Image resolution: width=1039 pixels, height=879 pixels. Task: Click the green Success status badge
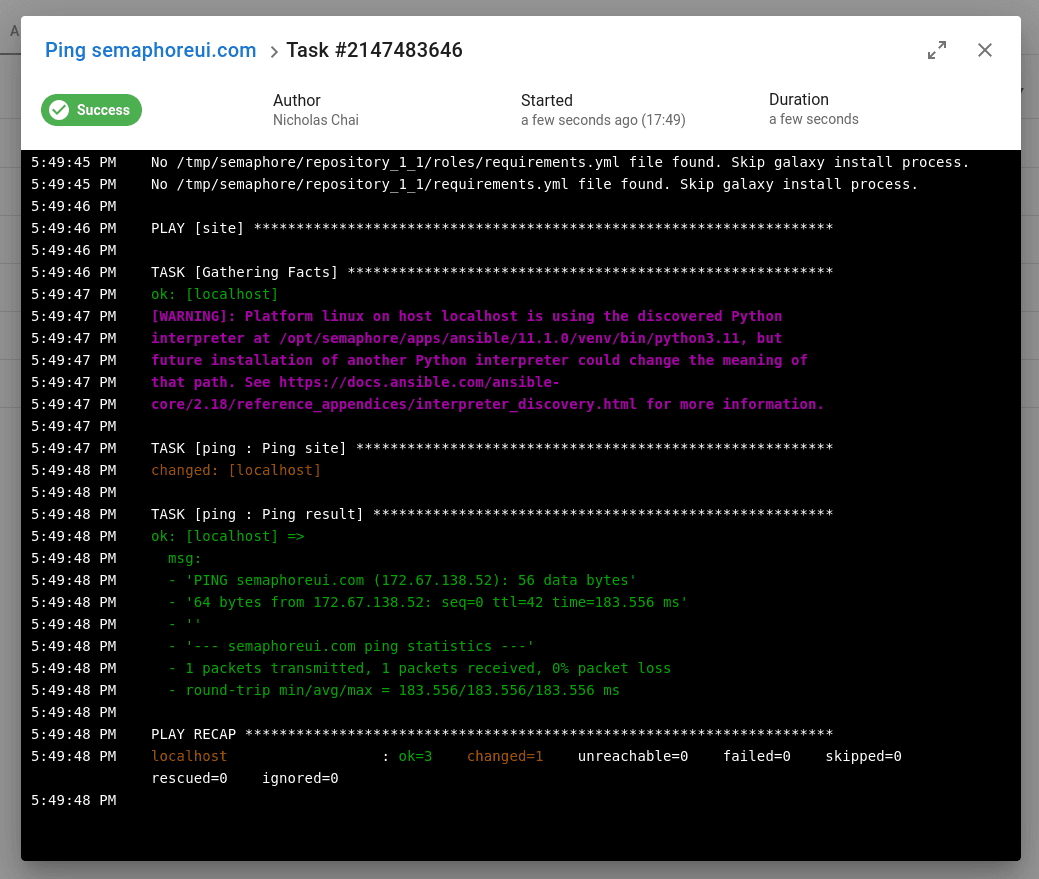click(91, 110)
